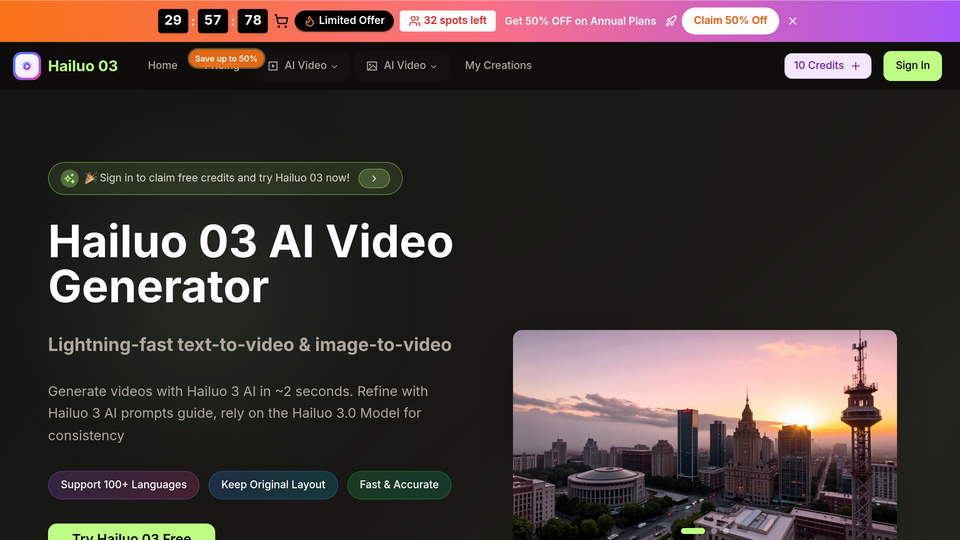Open the AI Video dropdown with video icon
Viewport: 960px width, 540px height.
pyautogui.click(x=303, y=66)
